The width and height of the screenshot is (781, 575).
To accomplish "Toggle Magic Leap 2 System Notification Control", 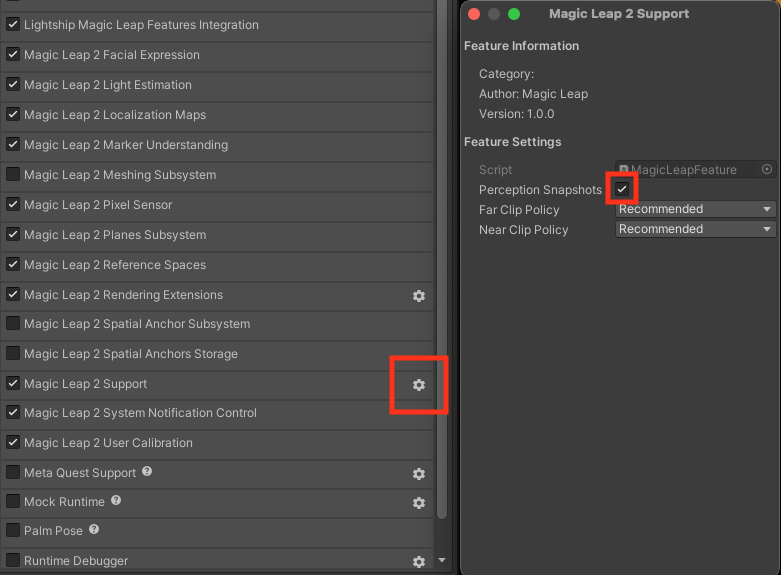I will pyautogui.click(x=13, y=412).
